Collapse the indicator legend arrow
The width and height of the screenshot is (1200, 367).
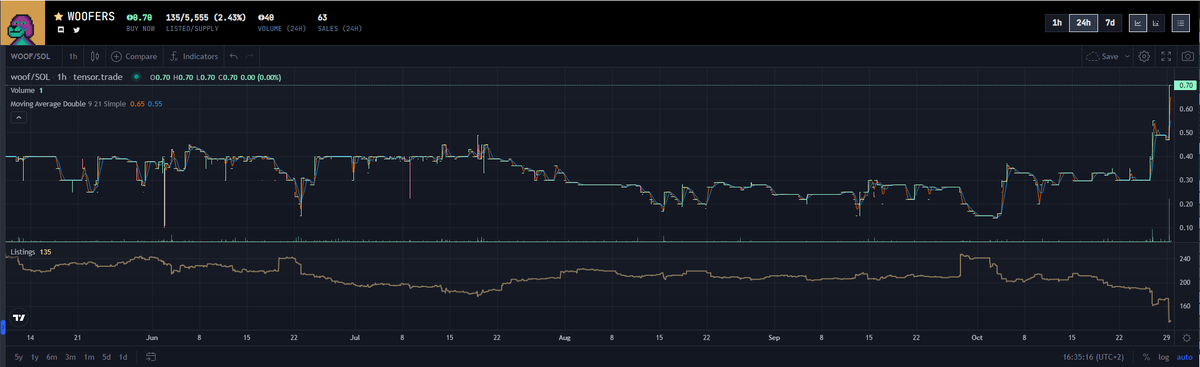[18, 118]
